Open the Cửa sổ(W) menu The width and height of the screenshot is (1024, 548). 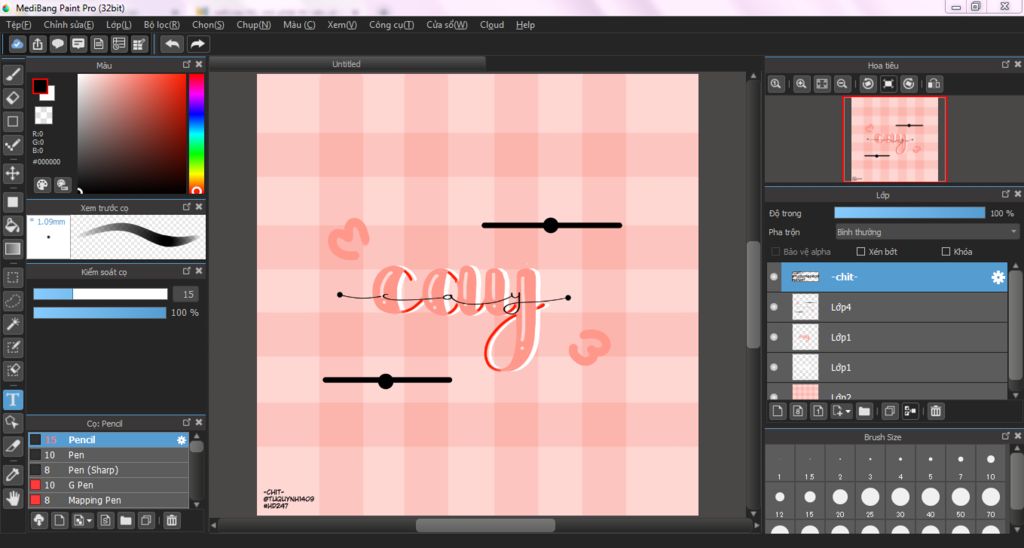pyautogui.click(x=447, y=25)
